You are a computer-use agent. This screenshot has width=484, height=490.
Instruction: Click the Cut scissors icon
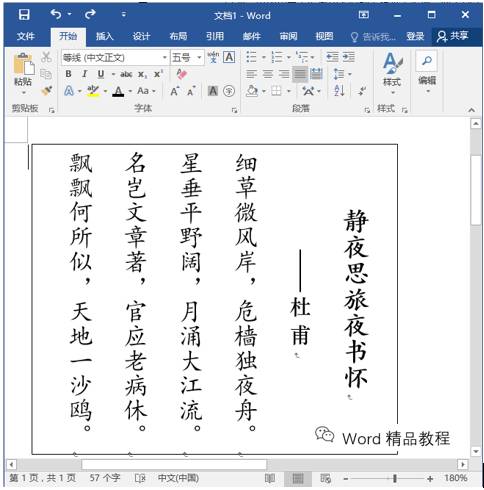(46, 57)
